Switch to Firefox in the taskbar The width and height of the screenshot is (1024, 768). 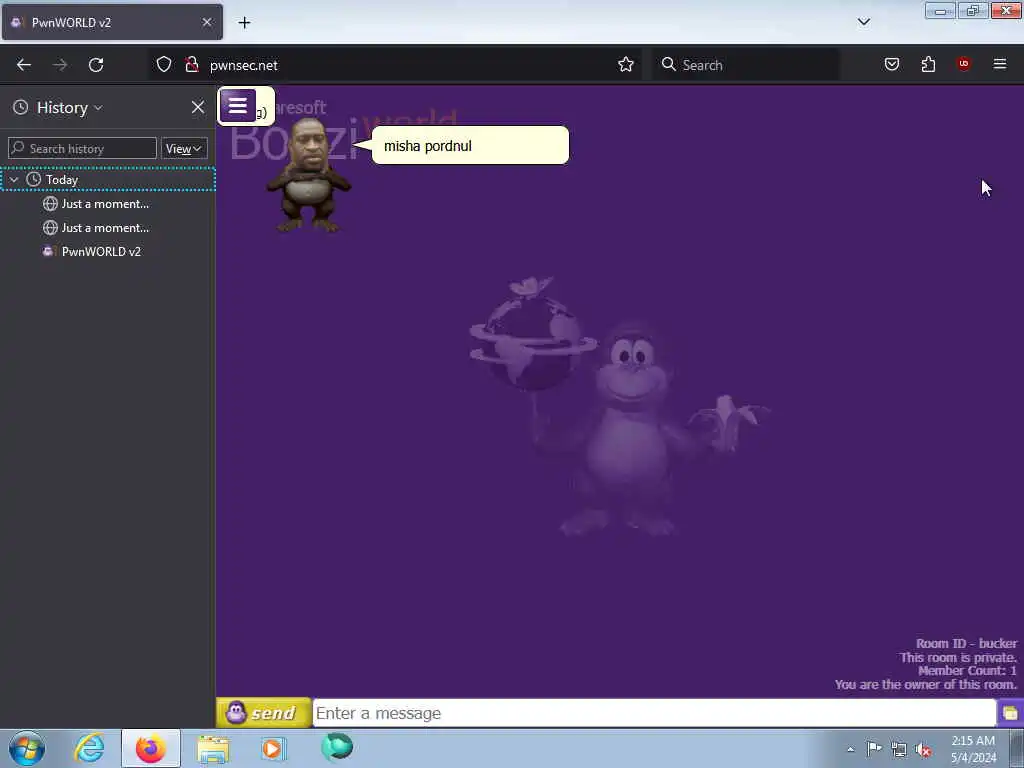(151, 748)
